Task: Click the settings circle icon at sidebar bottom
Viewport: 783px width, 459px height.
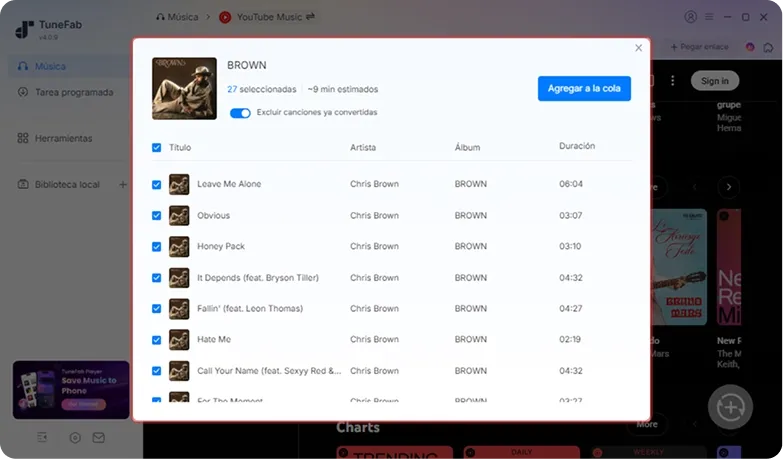Action: coord(75,438)
